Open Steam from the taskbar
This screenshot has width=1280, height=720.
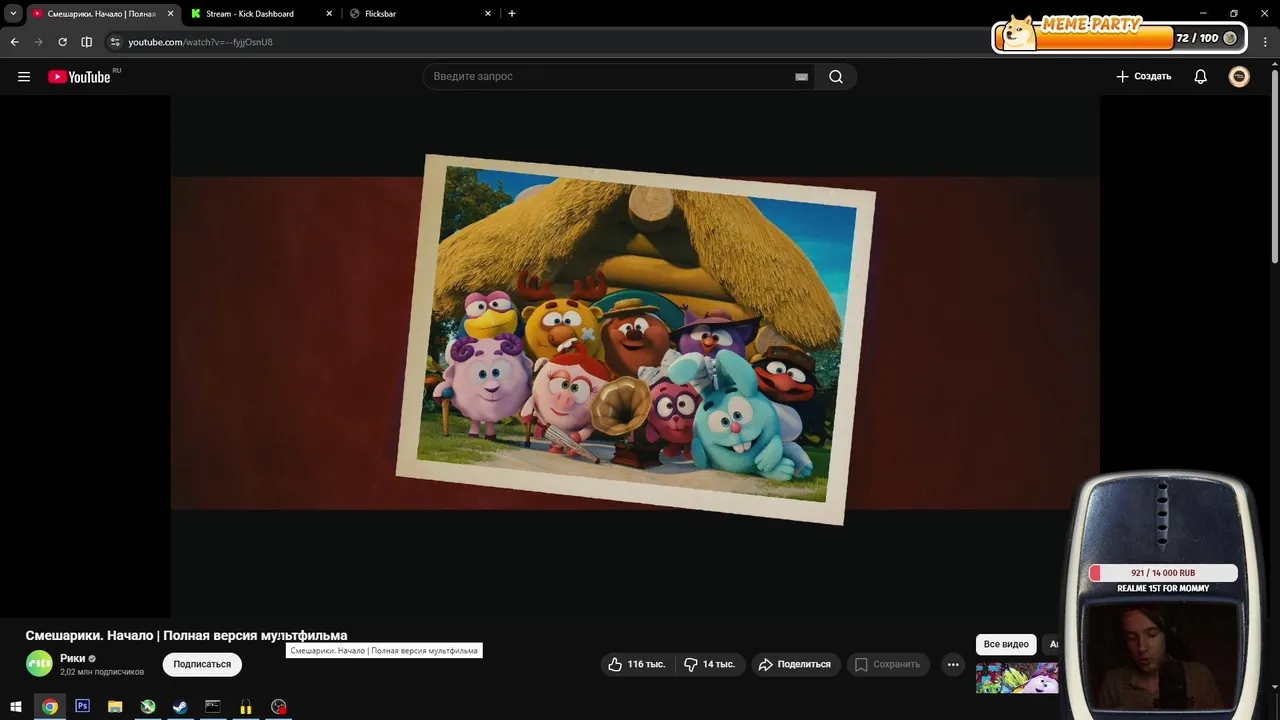point(180,706)
